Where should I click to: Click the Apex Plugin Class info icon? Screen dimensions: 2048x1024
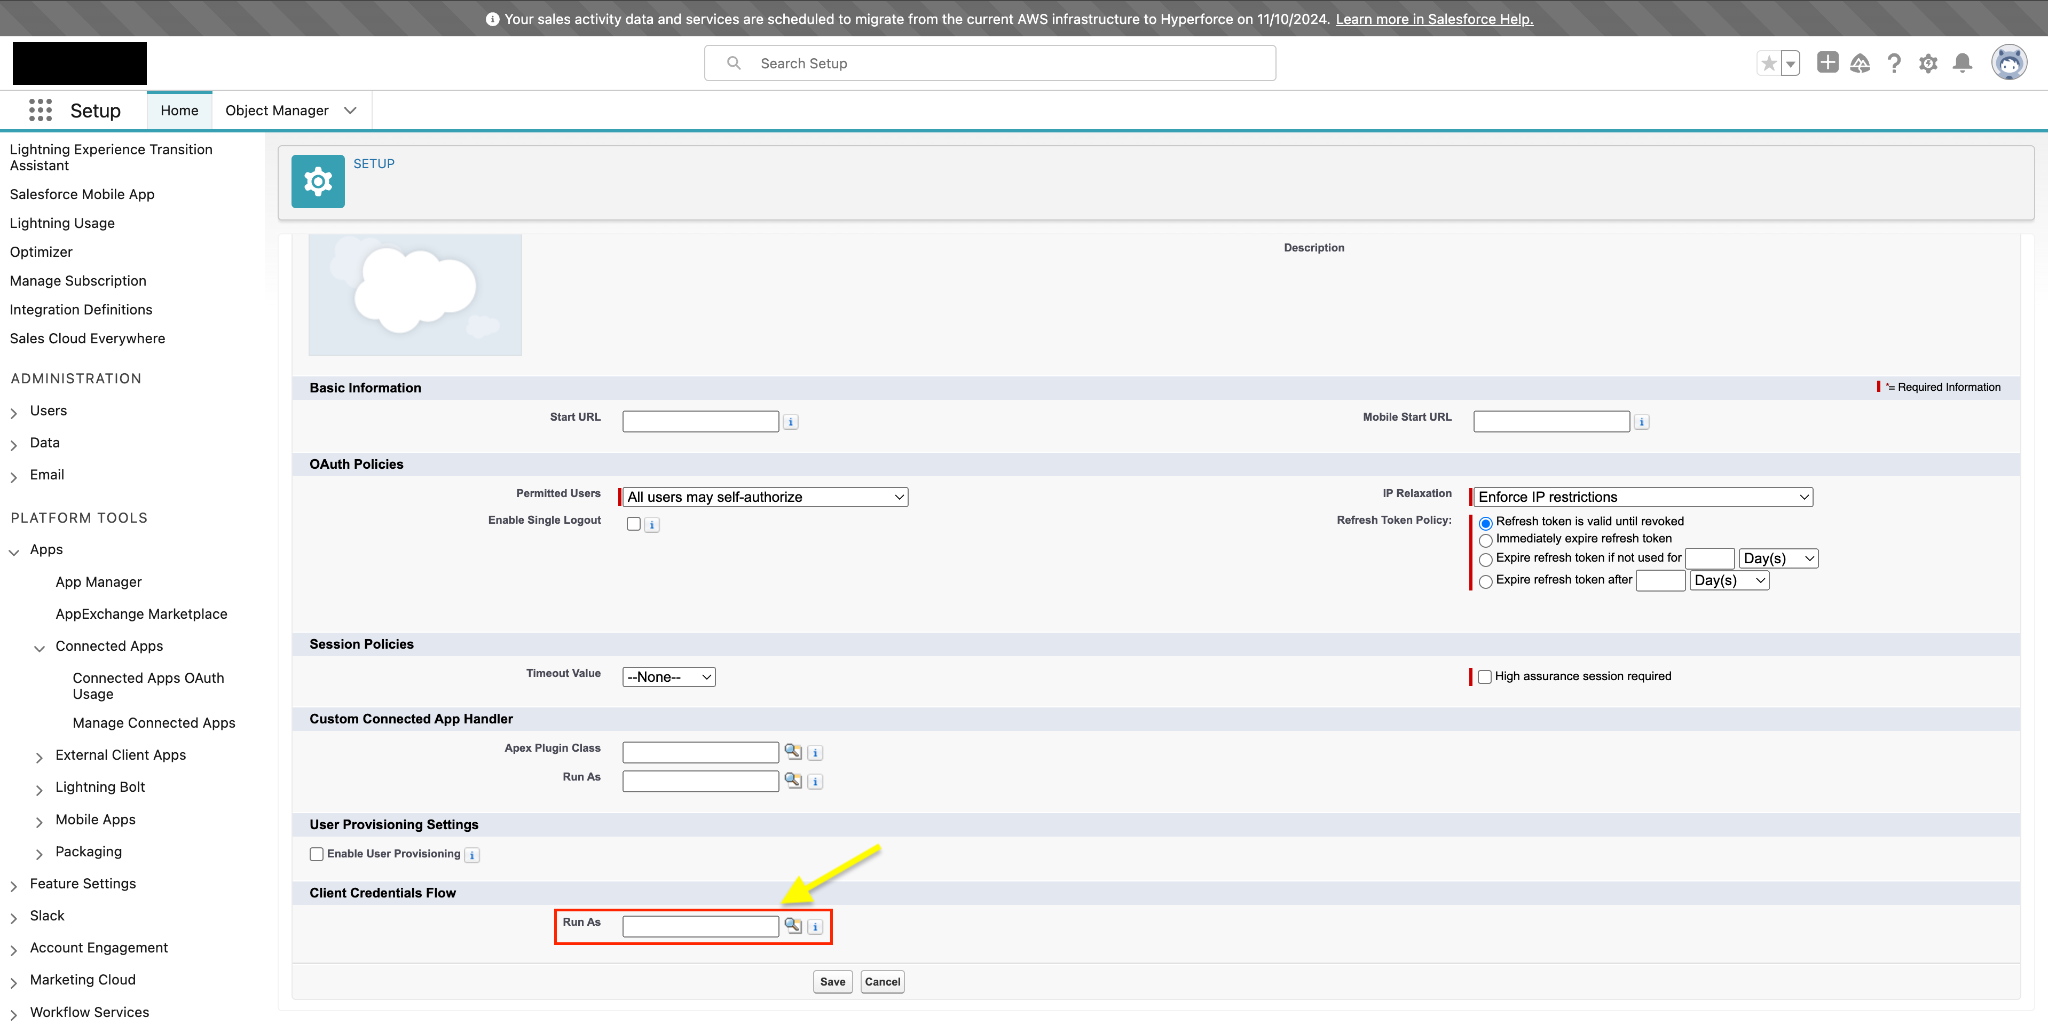click(x=816, y=753)
